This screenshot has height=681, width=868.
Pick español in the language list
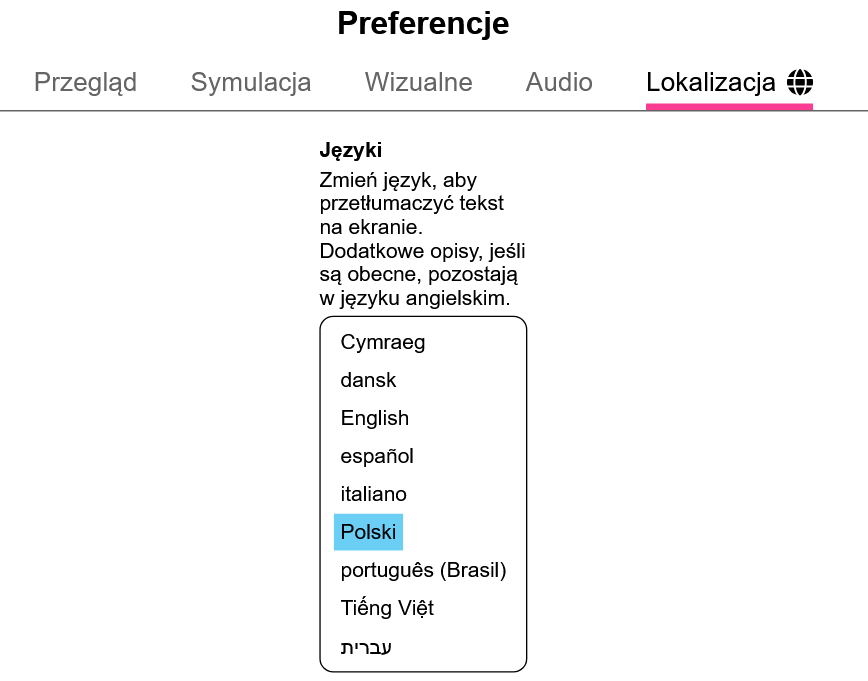pos(377,456)
